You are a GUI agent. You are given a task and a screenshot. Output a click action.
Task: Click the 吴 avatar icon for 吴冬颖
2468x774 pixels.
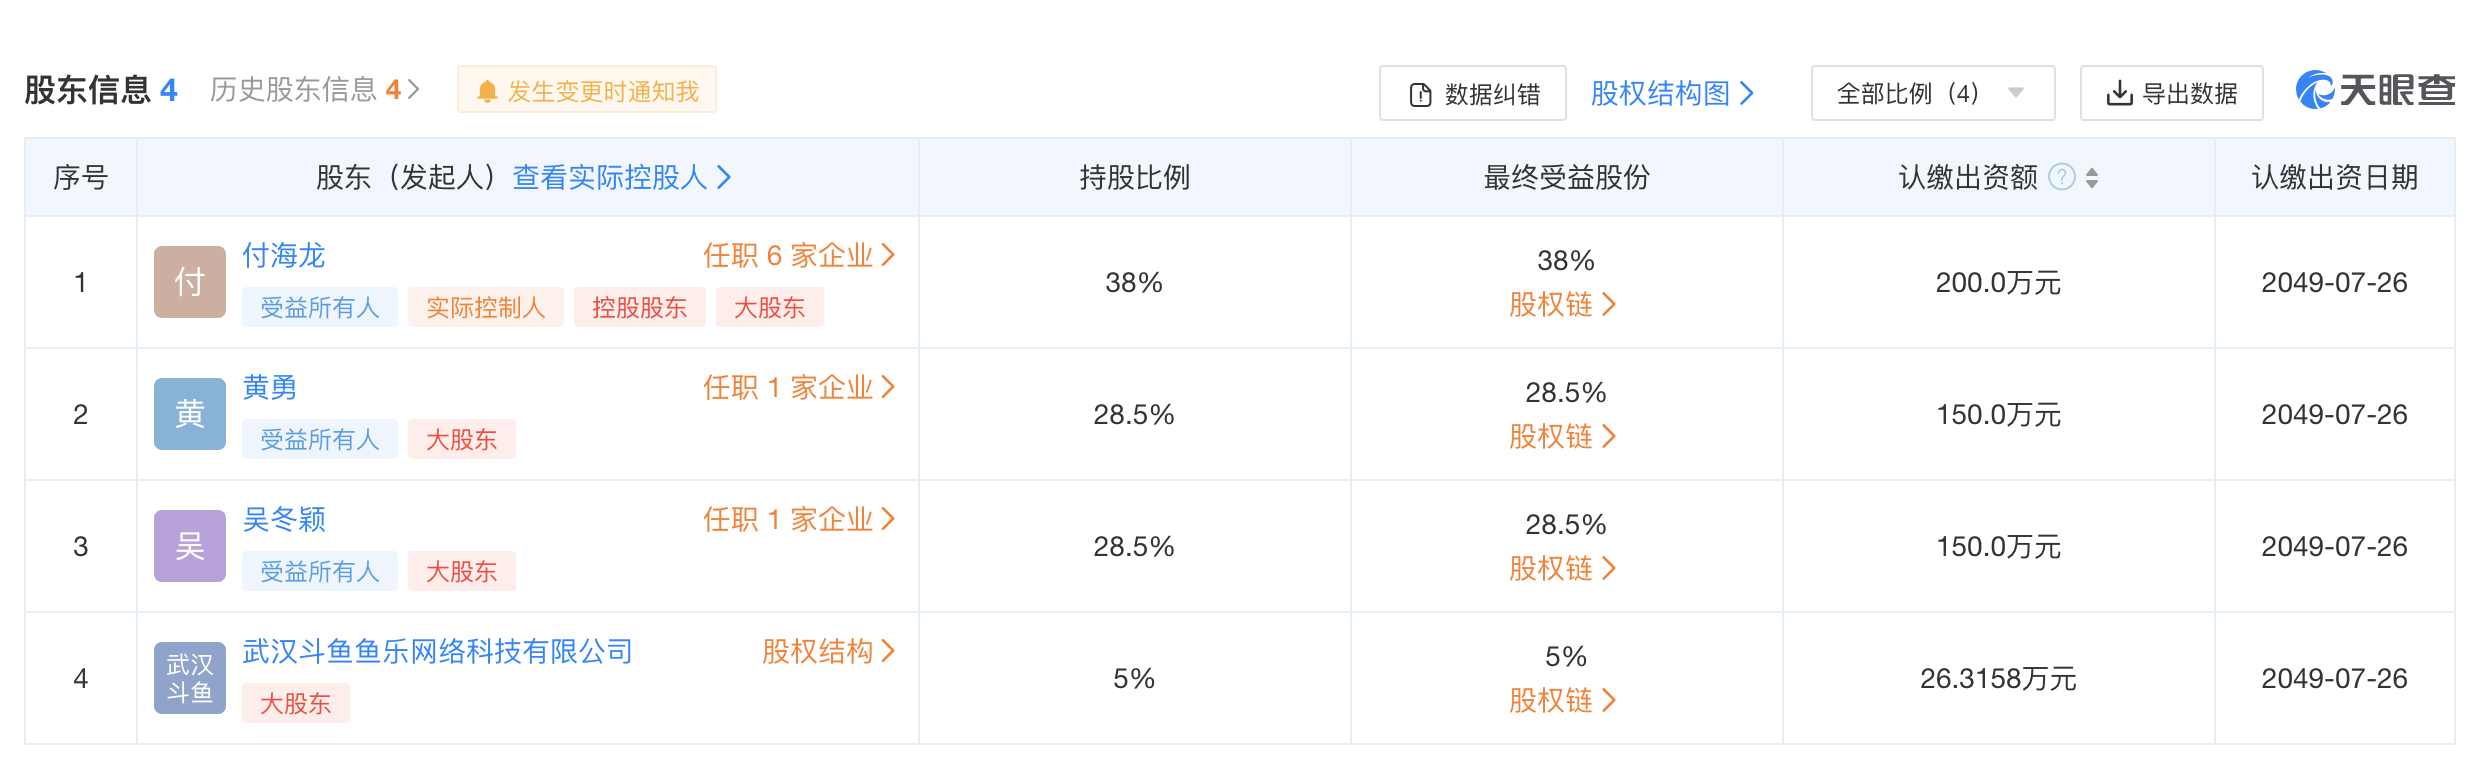pos(190,546)
